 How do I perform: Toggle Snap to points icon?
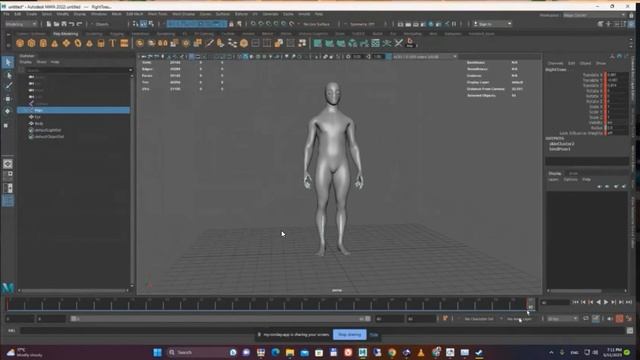tap(269, 24)
